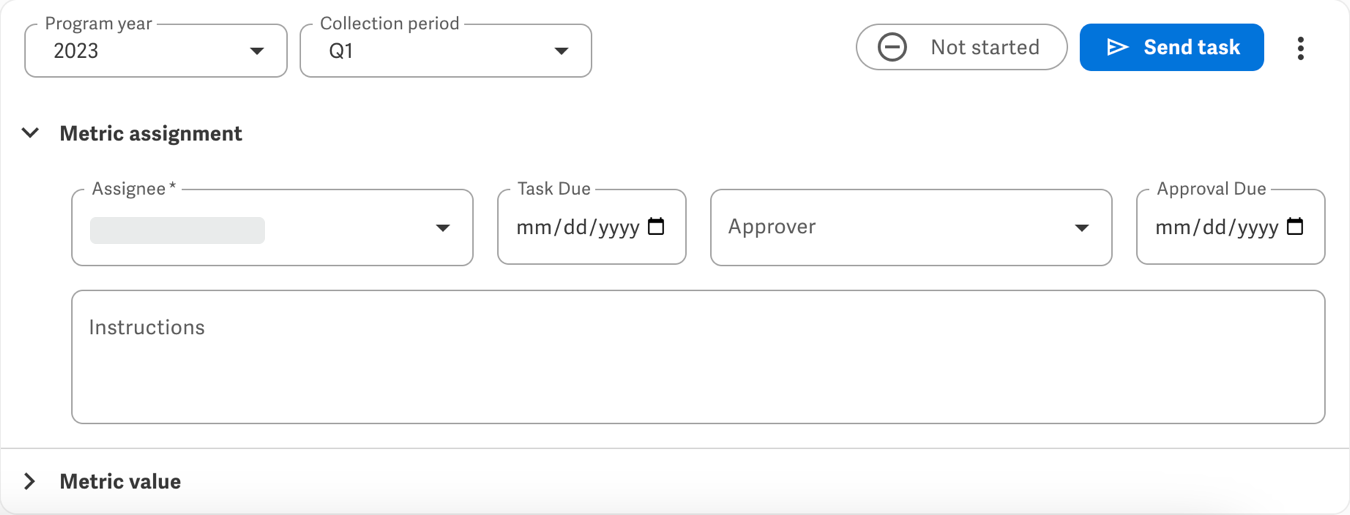
Task: Open the Assignee dropdown arrow
Action: 443,228
